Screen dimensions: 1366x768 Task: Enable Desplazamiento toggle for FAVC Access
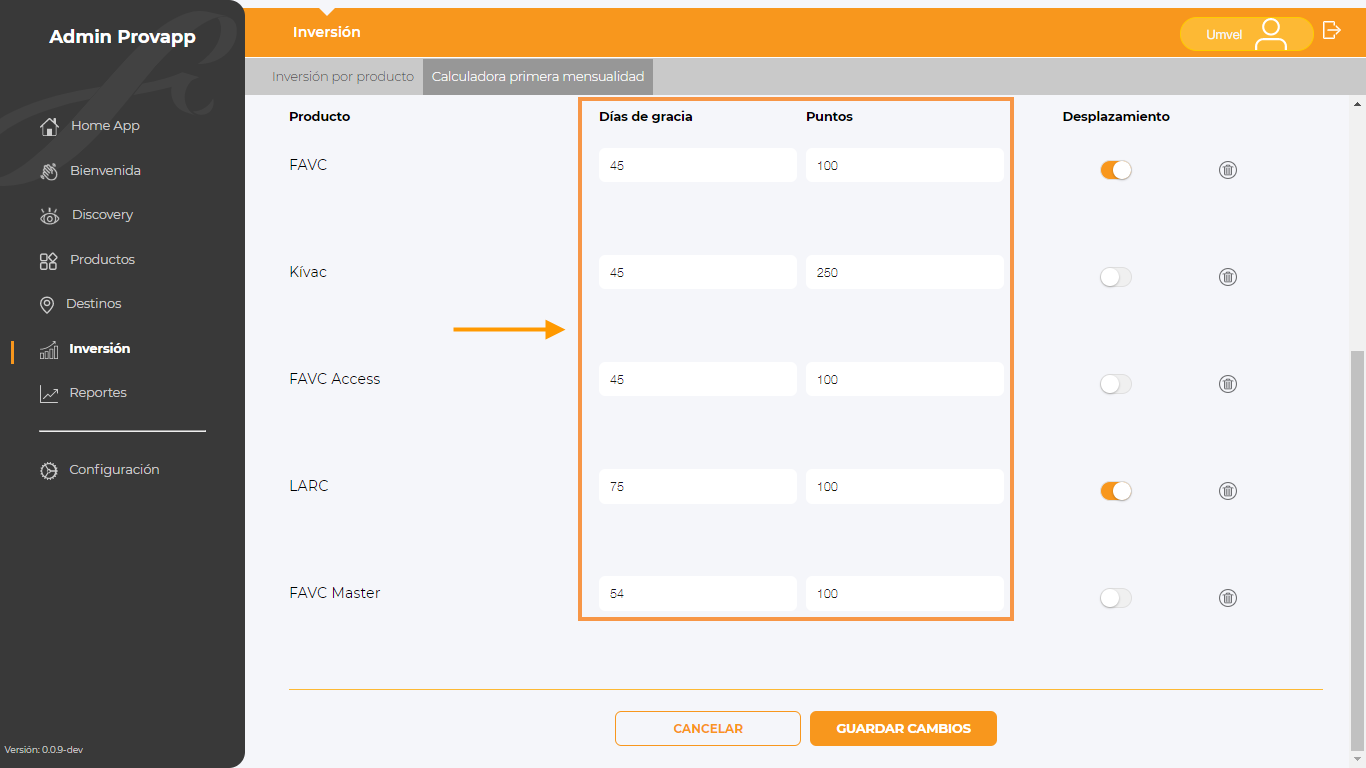click(x=1116, y=384)
